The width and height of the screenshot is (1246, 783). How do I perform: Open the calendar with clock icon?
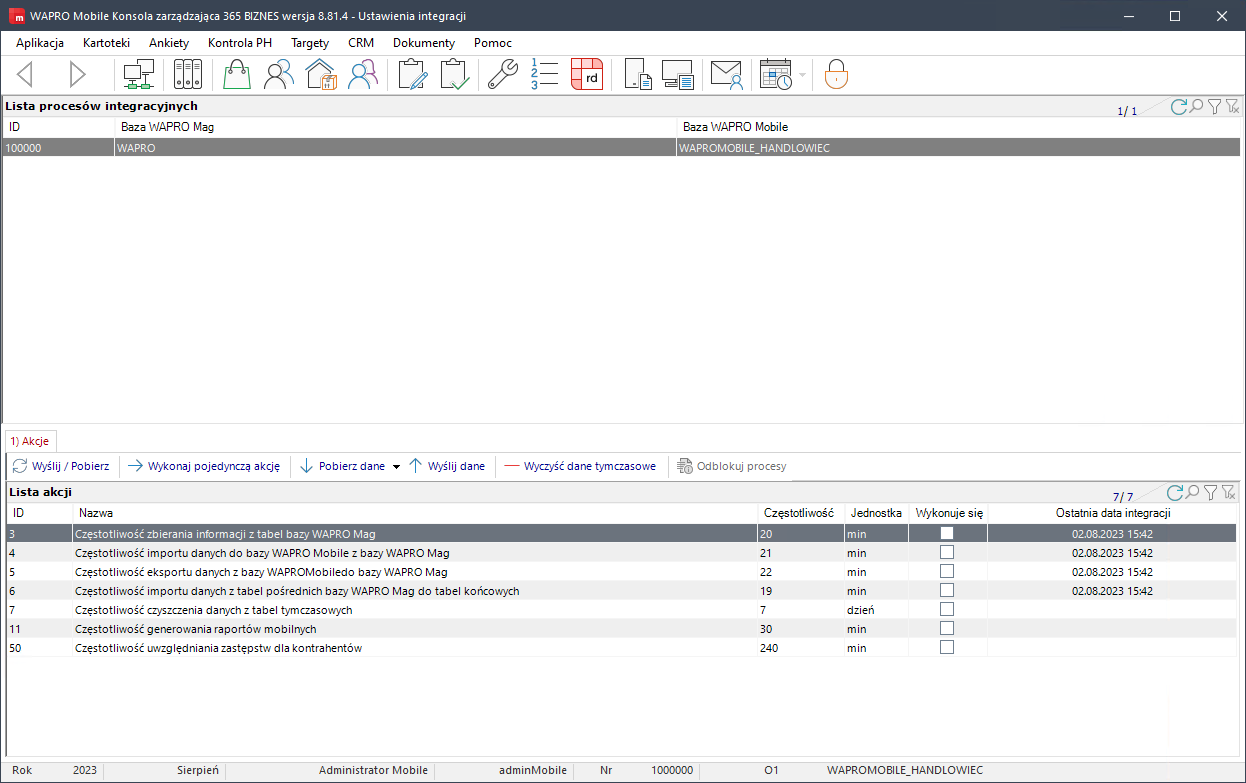click(776, 75)
